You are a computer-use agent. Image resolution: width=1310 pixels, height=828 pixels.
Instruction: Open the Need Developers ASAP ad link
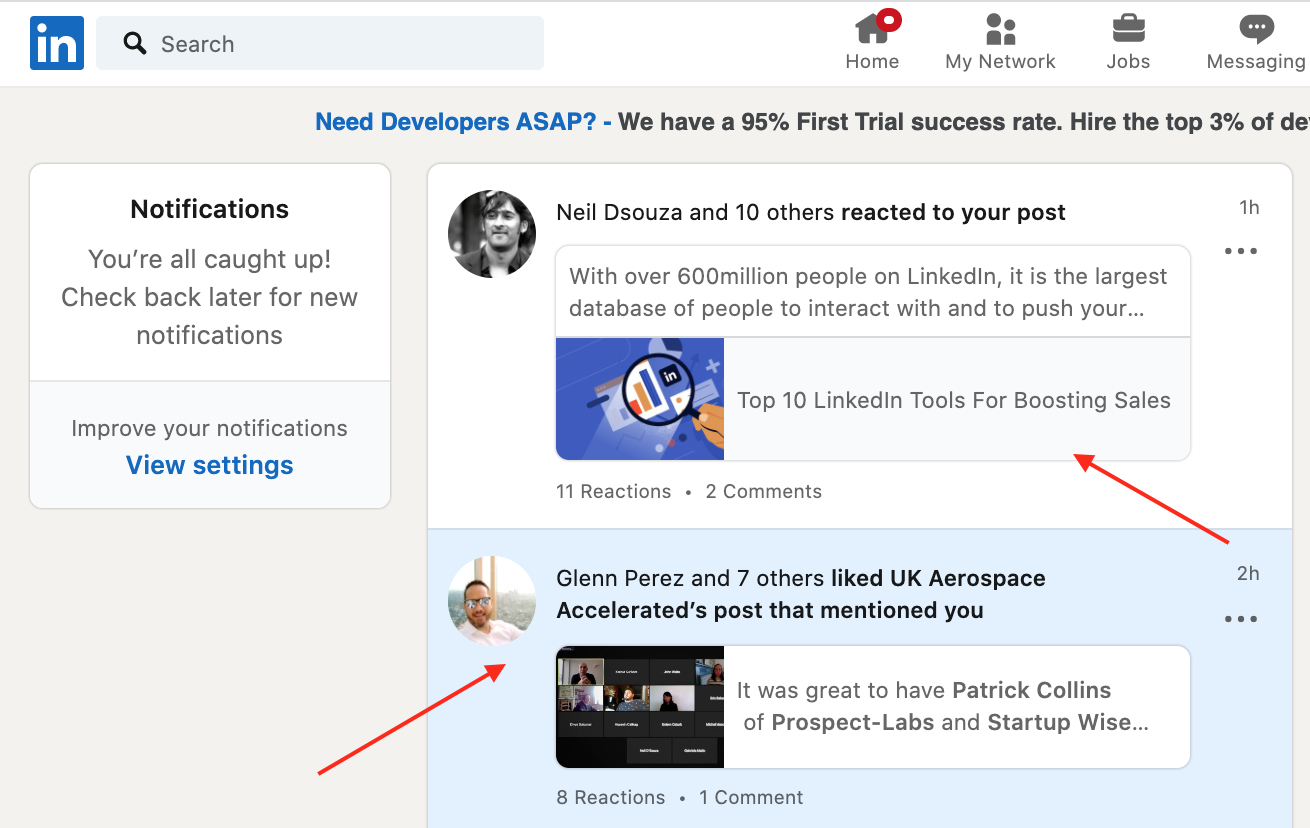point(463,122)
